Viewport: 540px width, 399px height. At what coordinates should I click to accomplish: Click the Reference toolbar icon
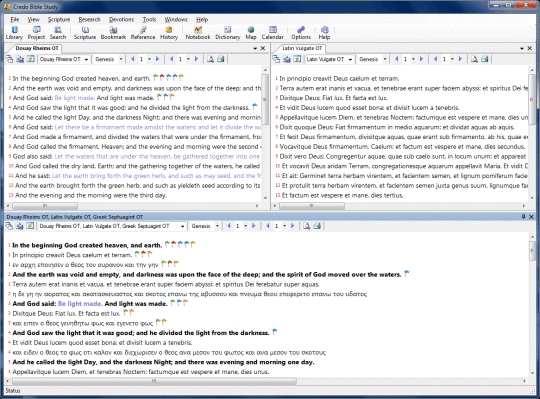click(143, 33)
